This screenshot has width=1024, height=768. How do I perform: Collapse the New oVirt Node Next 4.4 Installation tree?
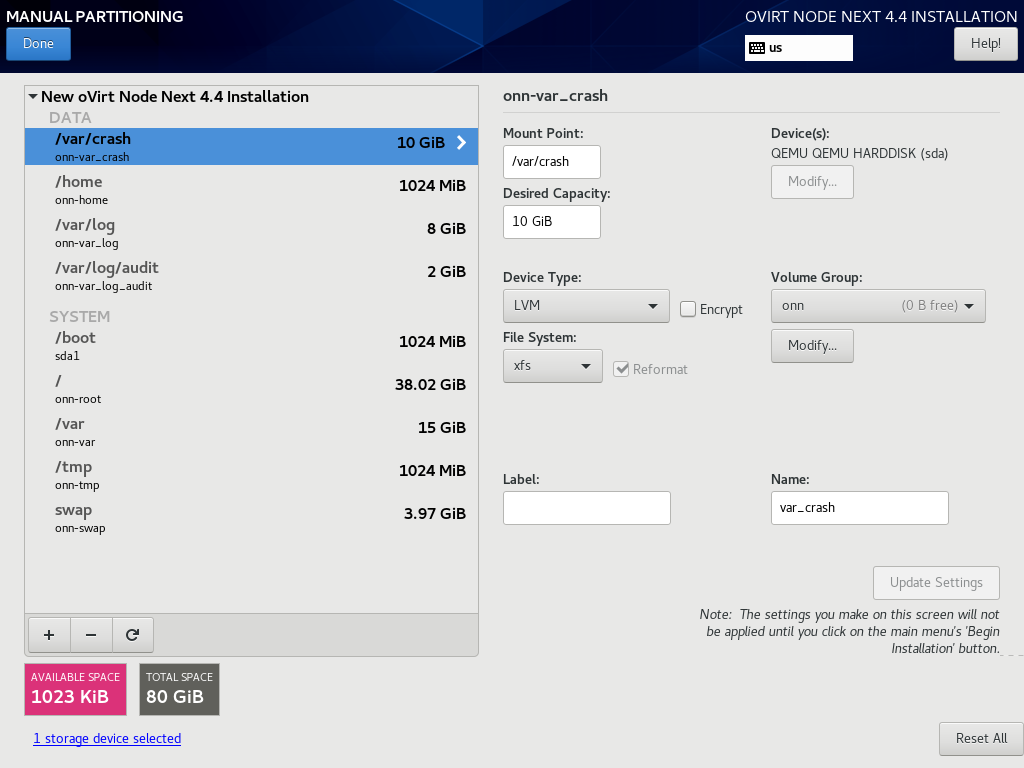pyautogui.click(x=33, y=97)
